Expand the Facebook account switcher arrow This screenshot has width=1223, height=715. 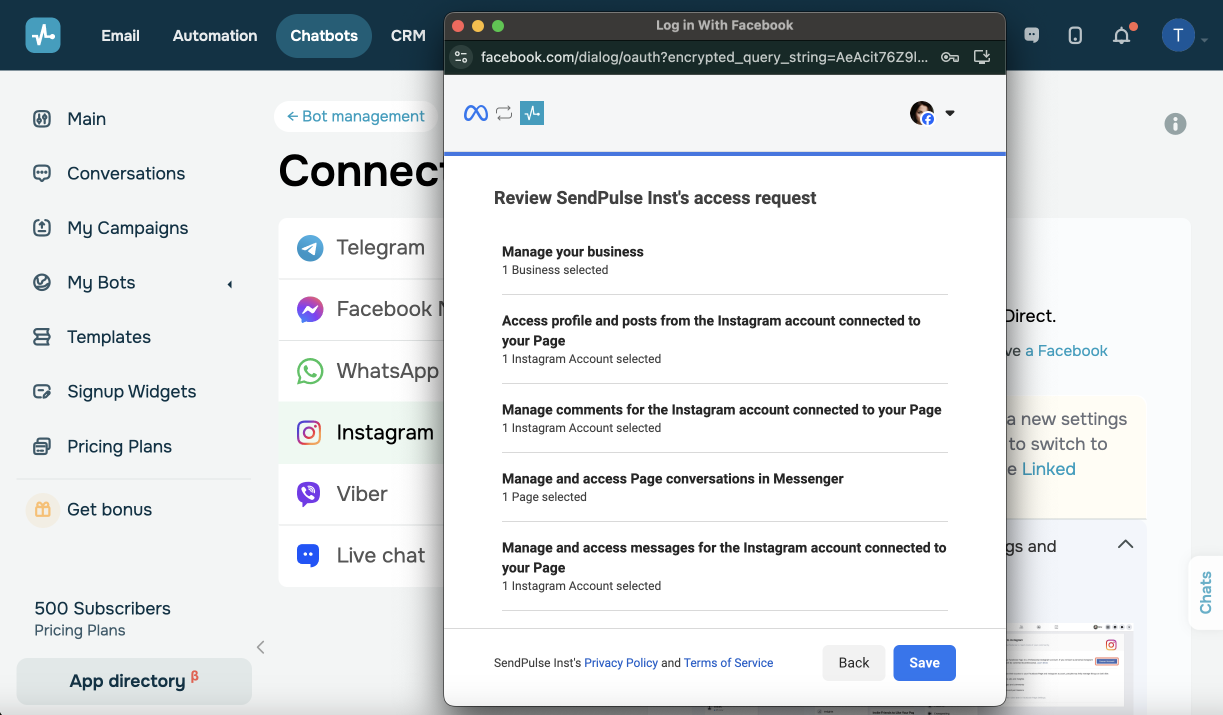point(949,112)
